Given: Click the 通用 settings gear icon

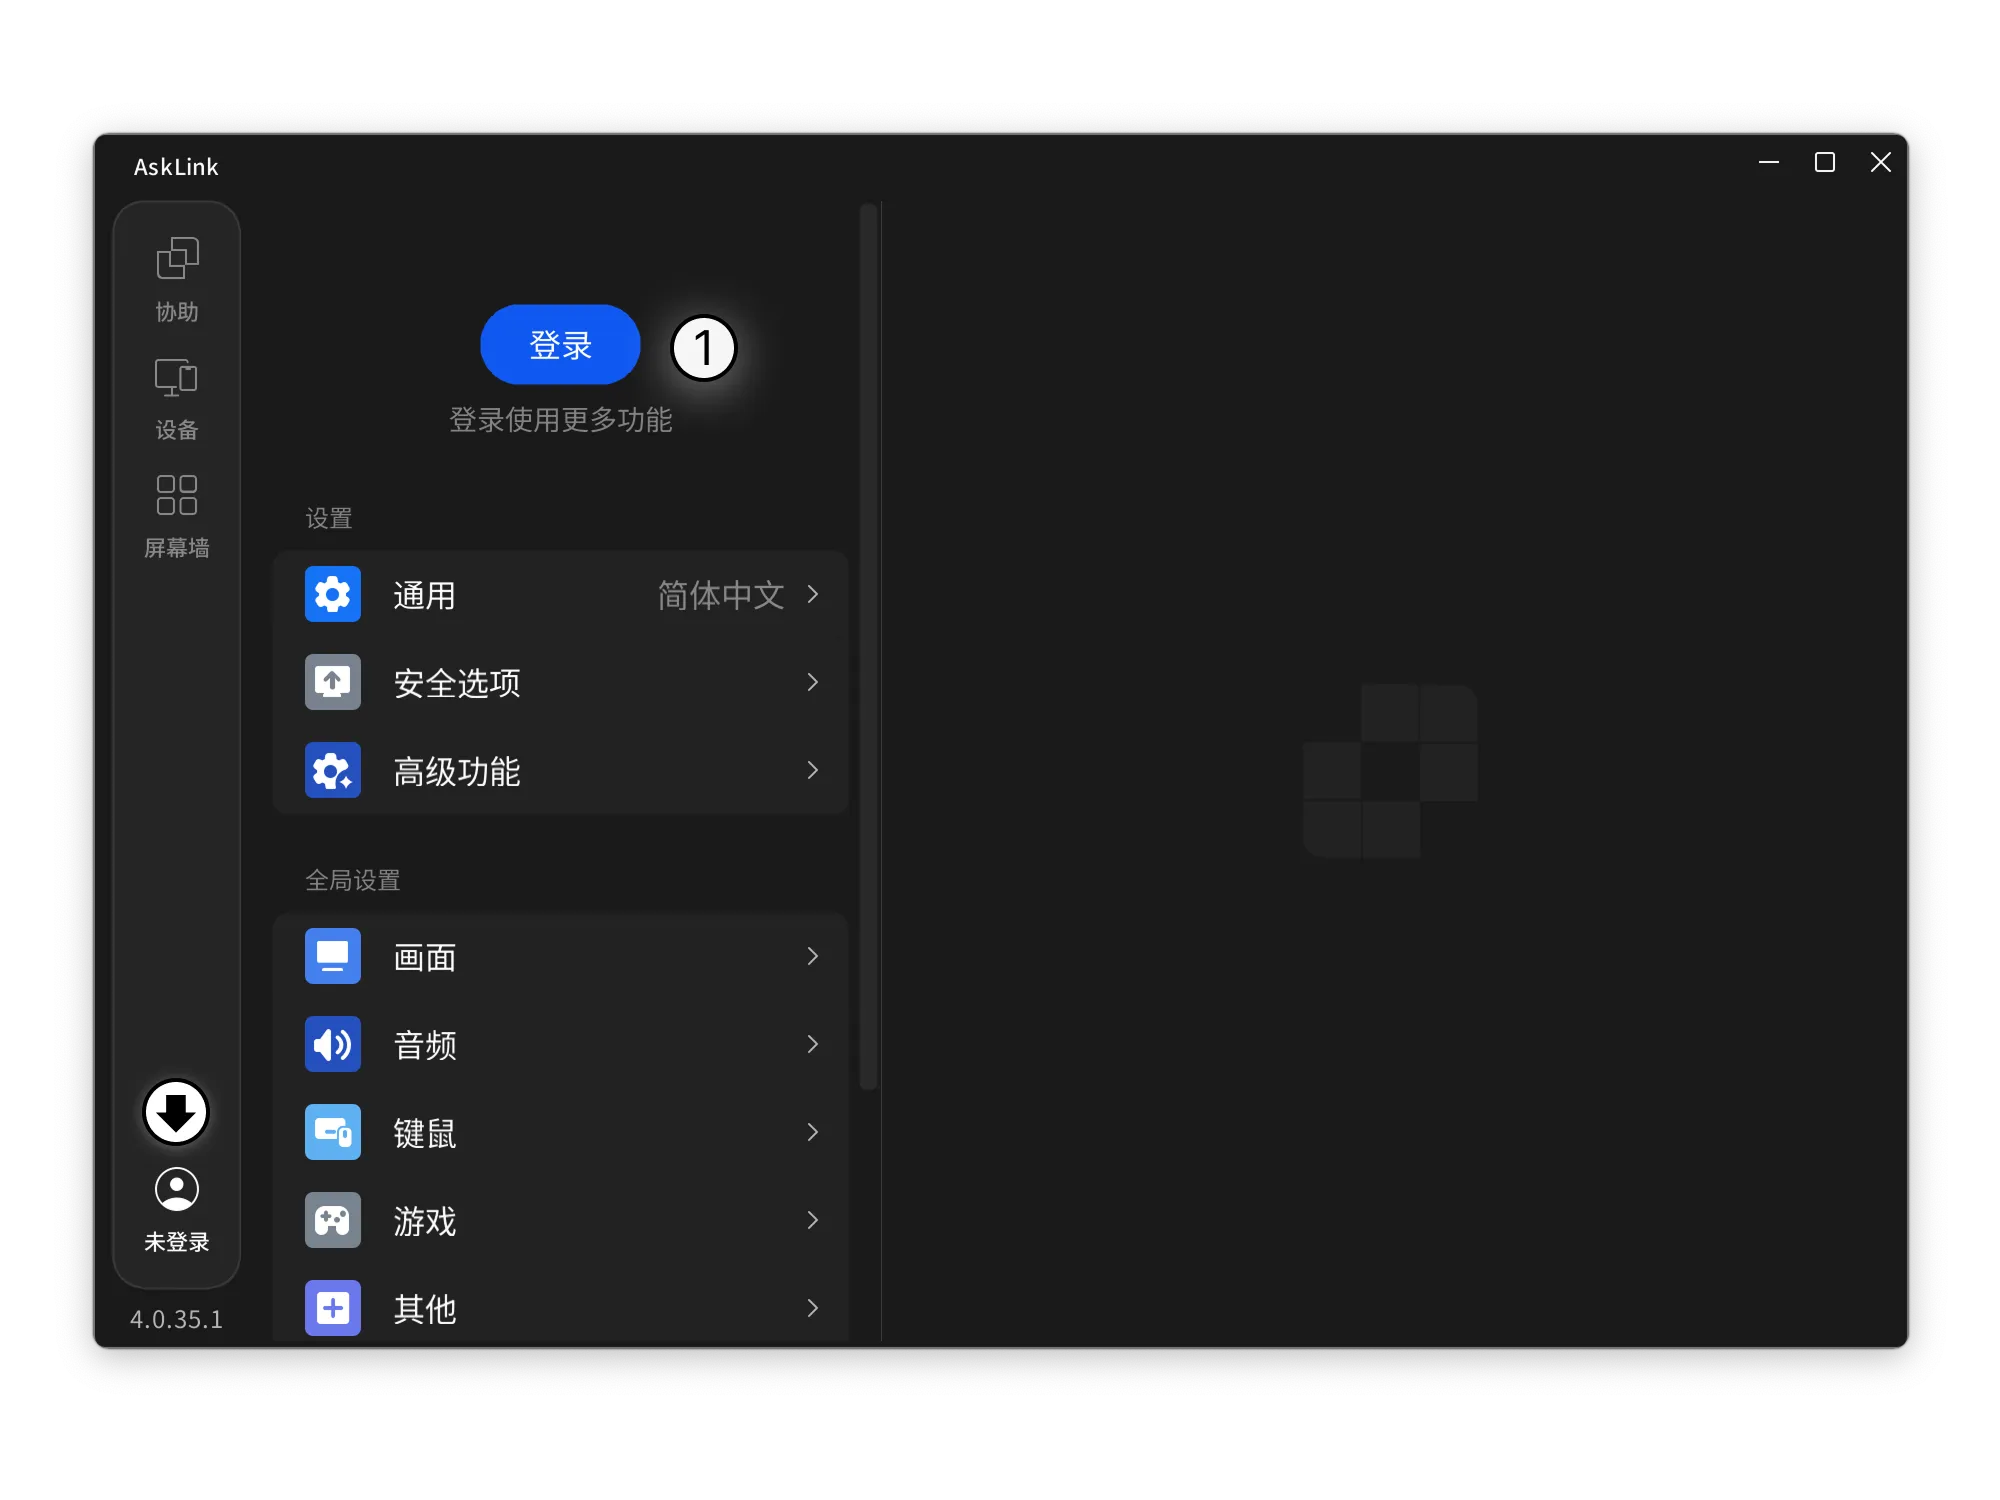Looking at the screenshot, I should tap(333, 594).
